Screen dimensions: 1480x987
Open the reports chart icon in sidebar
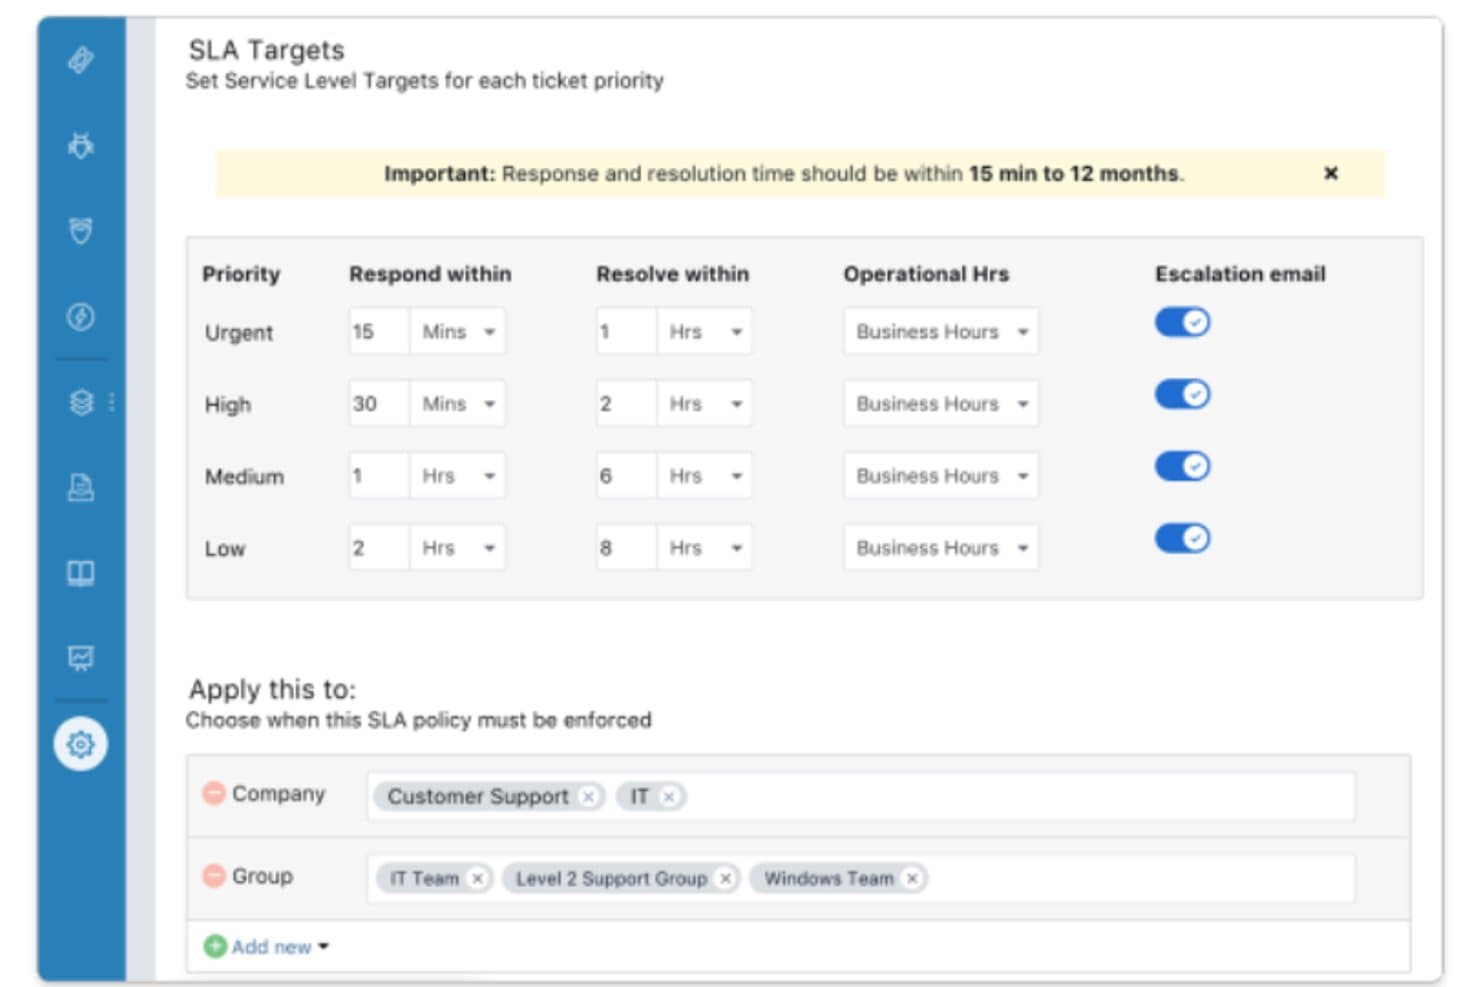[81, 658]
